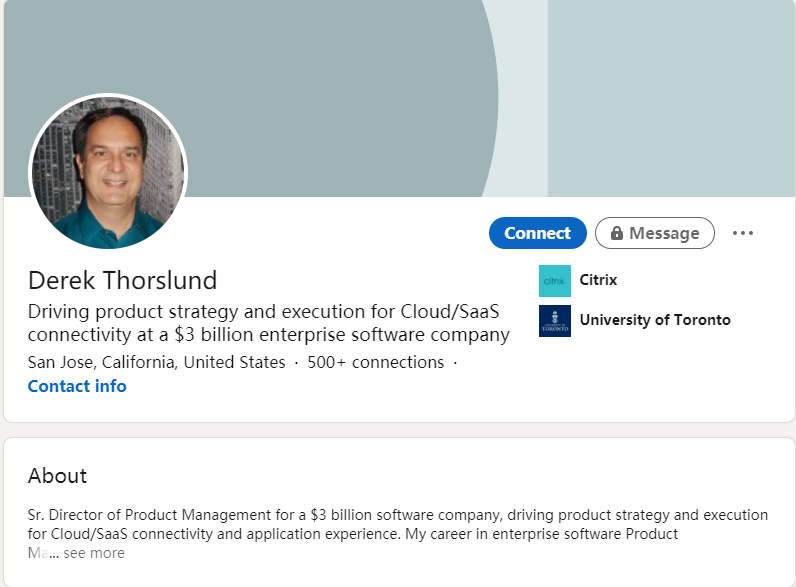Open the Citrix company name link

point(598,280)
